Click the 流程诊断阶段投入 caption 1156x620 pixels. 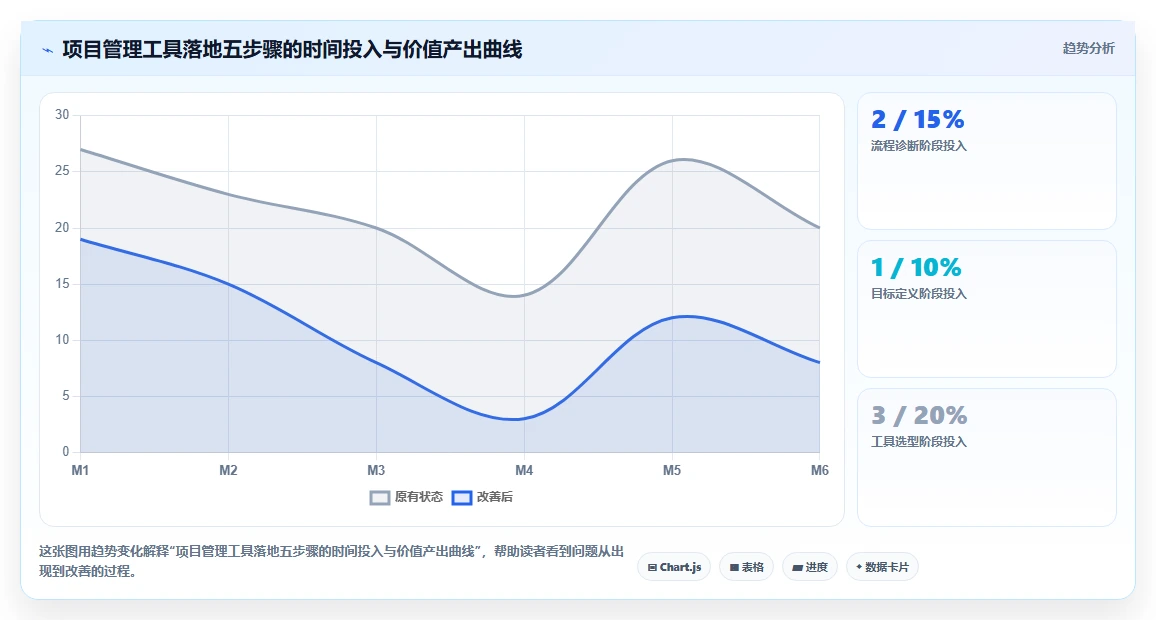[x=919, y=146]
